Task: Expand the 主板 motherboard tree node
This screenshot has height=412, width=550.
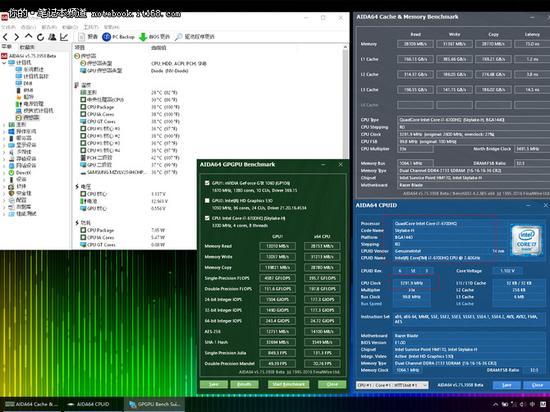Action: [4, 124]
